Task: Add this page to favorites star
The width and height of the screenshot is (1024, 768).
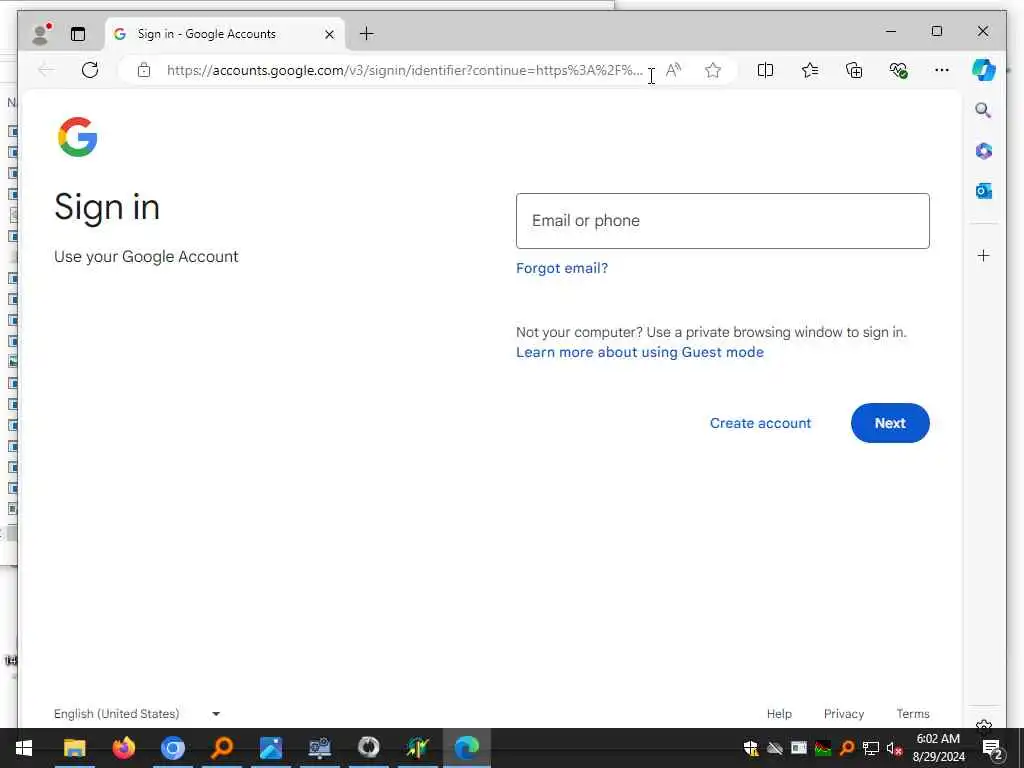Action: click(x=712, y=70)
